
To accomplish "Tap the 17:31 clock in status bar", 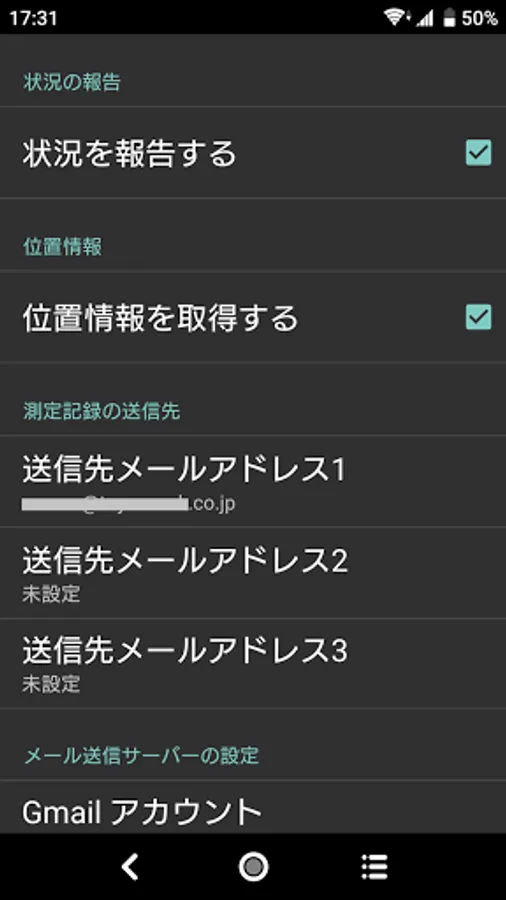I will [x=33, y=18].
